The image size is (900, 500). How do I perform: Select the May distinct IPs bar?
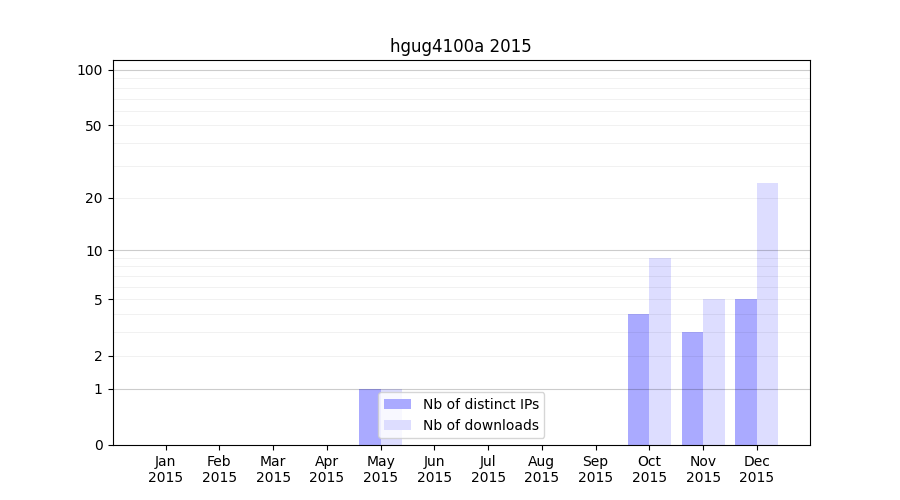click(x=368, y=416)
